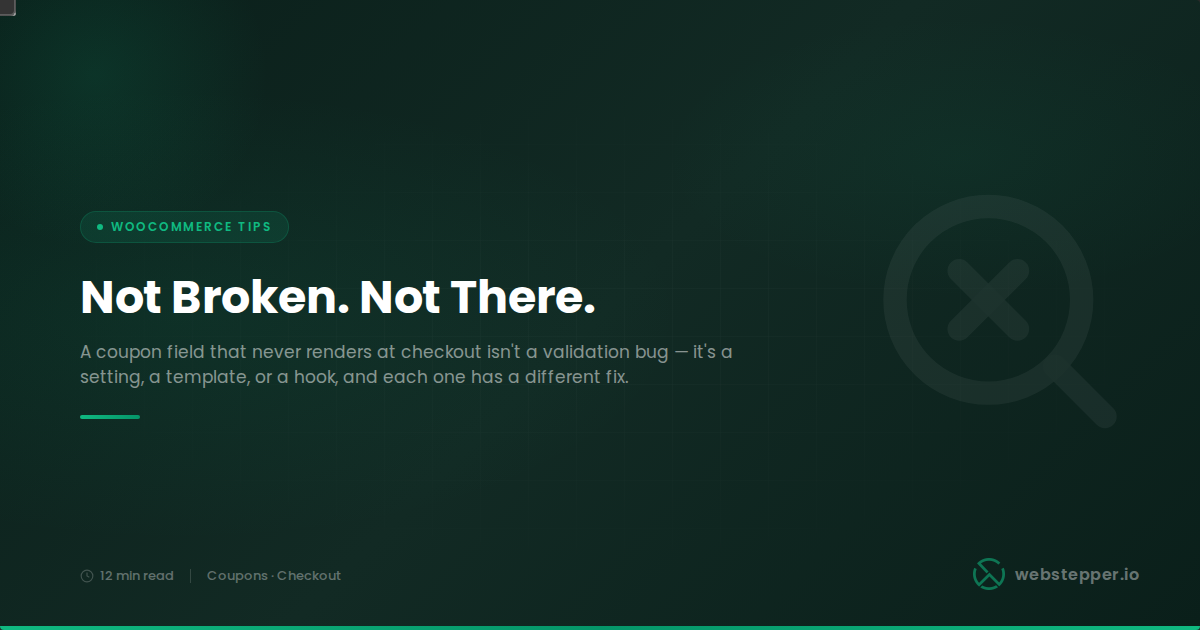Click the WOOCOMMERCE TIPS category badge
Screen dimensions: 1200x630
184,227
